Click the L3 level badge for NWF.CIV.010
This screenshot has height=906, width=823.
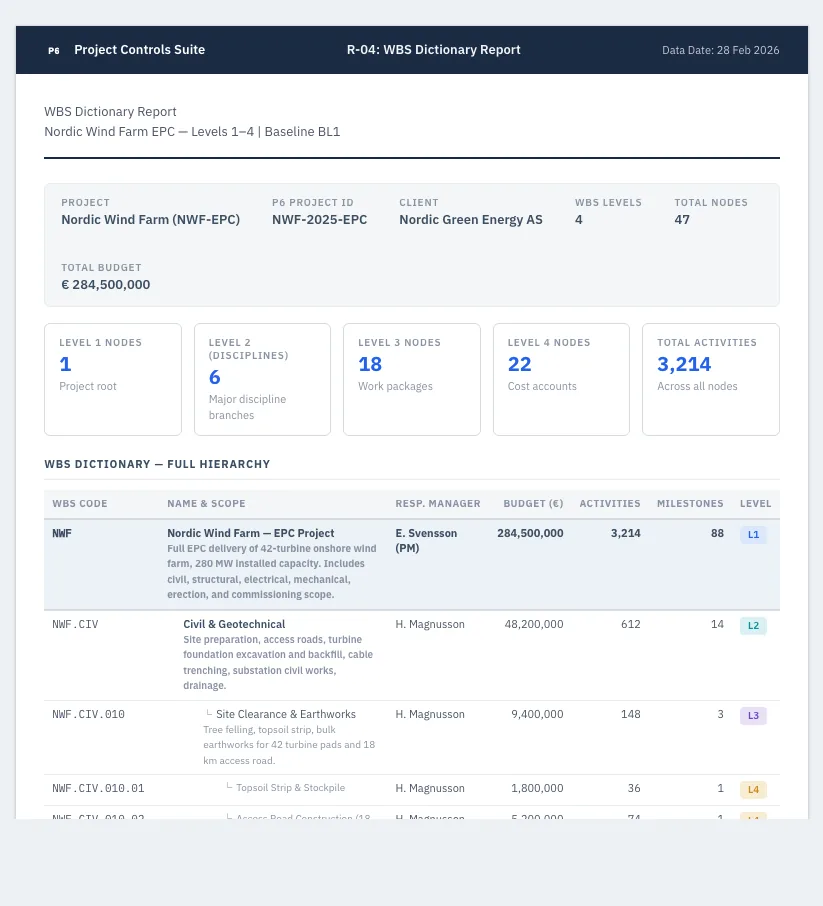(x=753, y=715)
